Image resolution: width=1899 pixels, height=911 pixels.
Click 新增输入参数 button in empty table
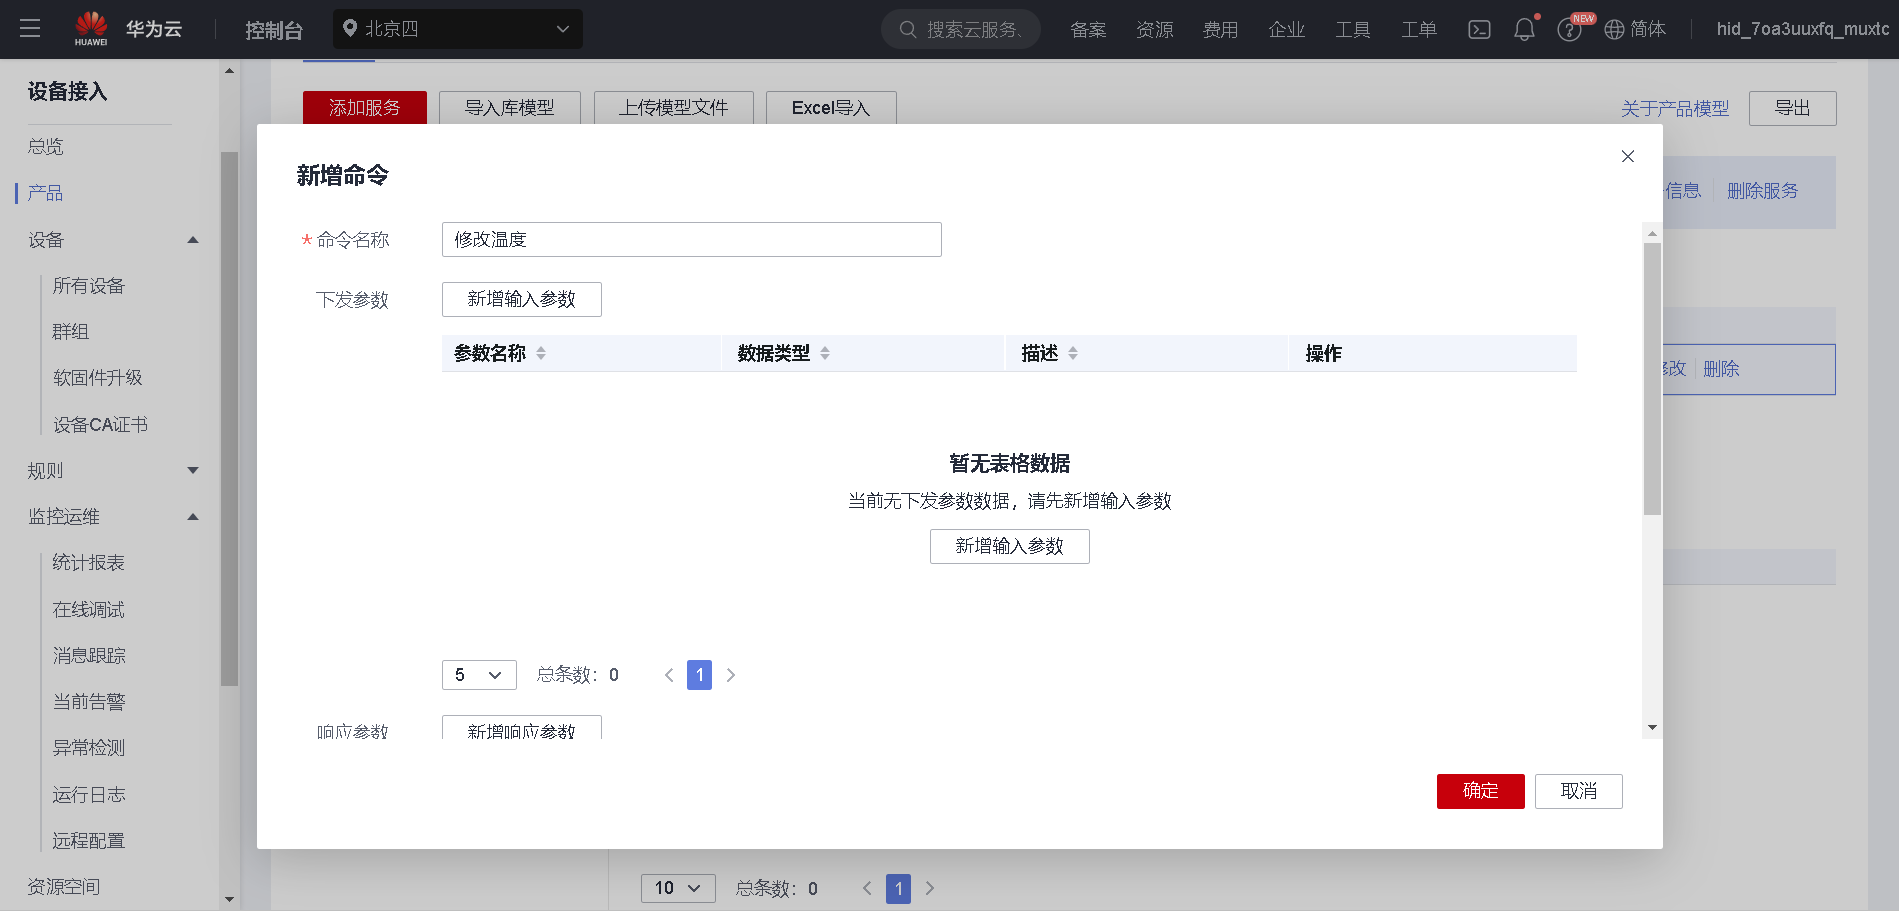1010,546
